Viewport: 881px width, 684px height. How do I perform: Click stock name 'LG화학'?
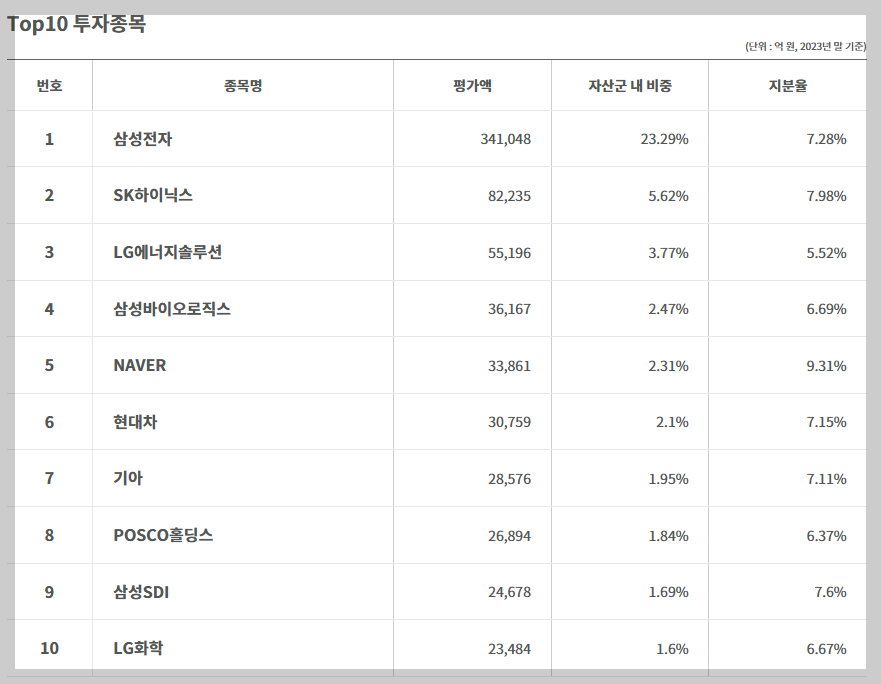(138, 648)
